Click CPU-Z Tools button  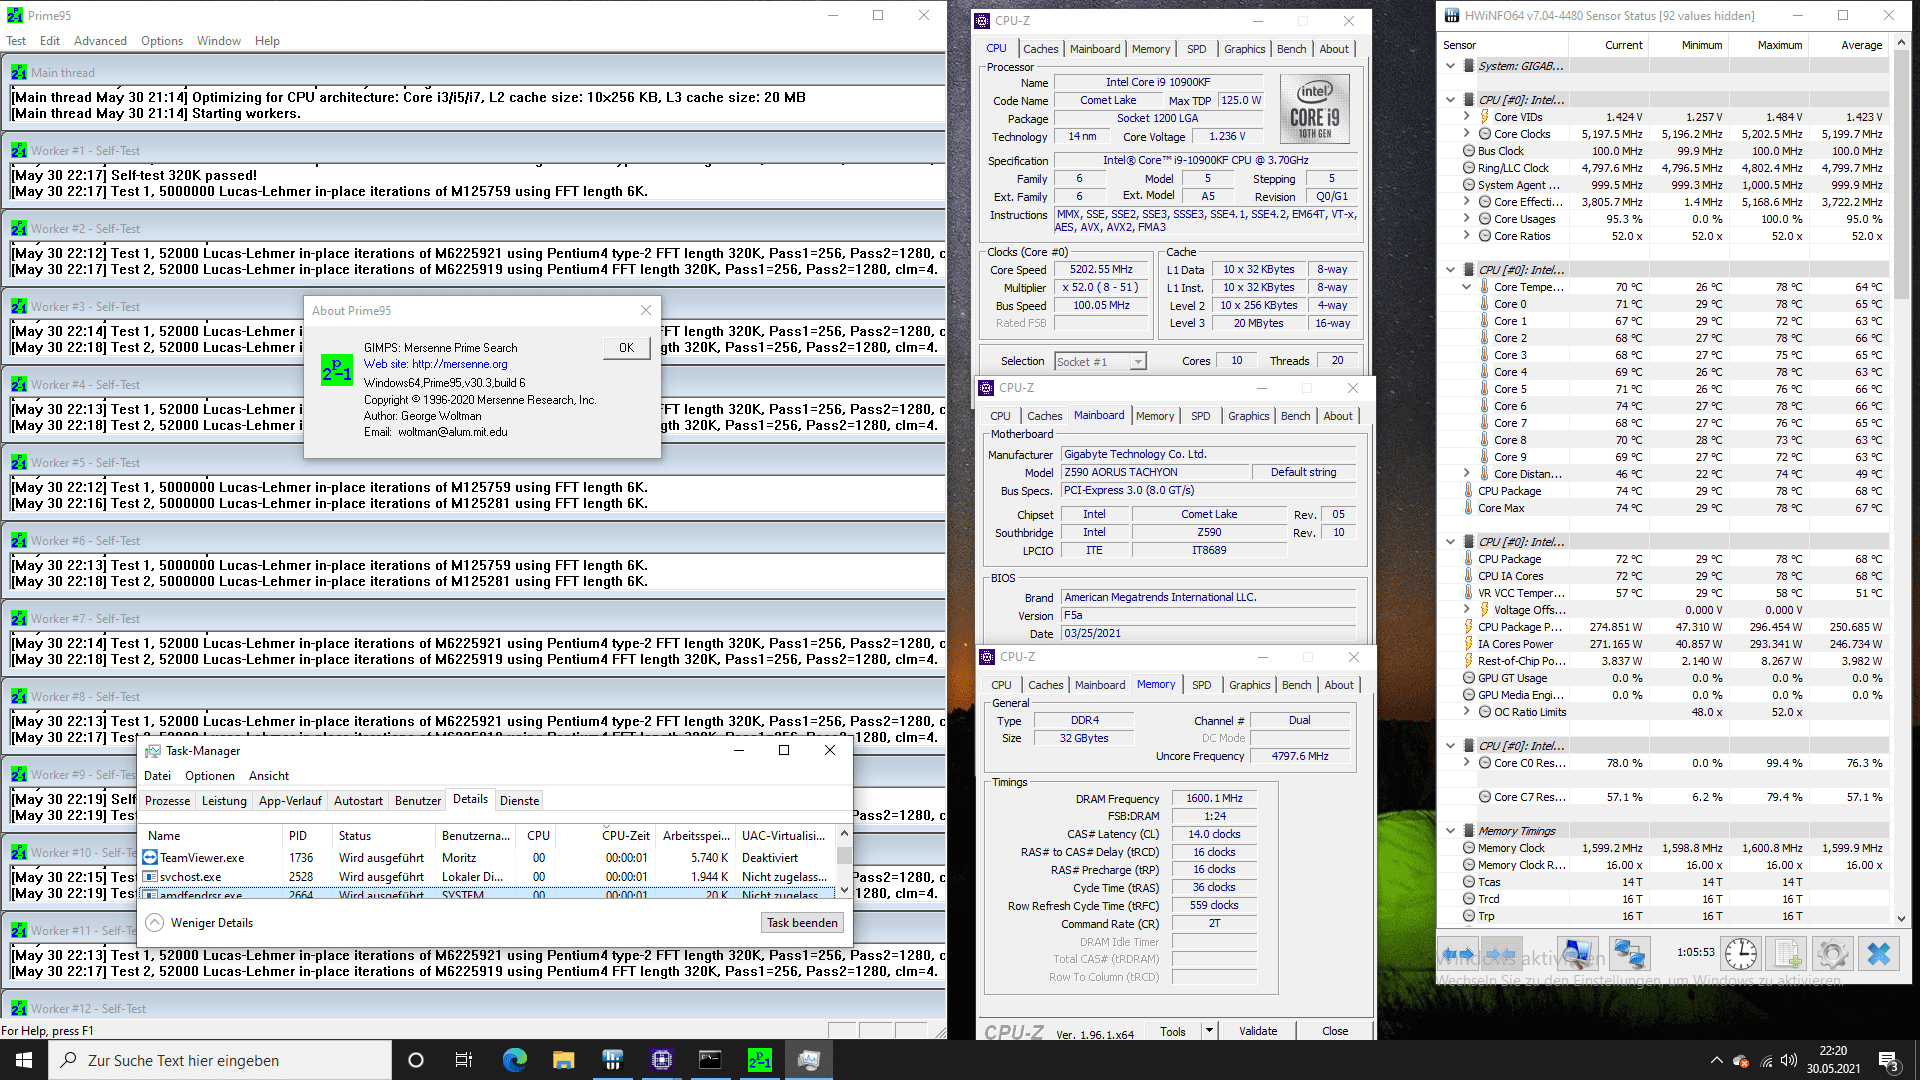coord(1173,1031)
